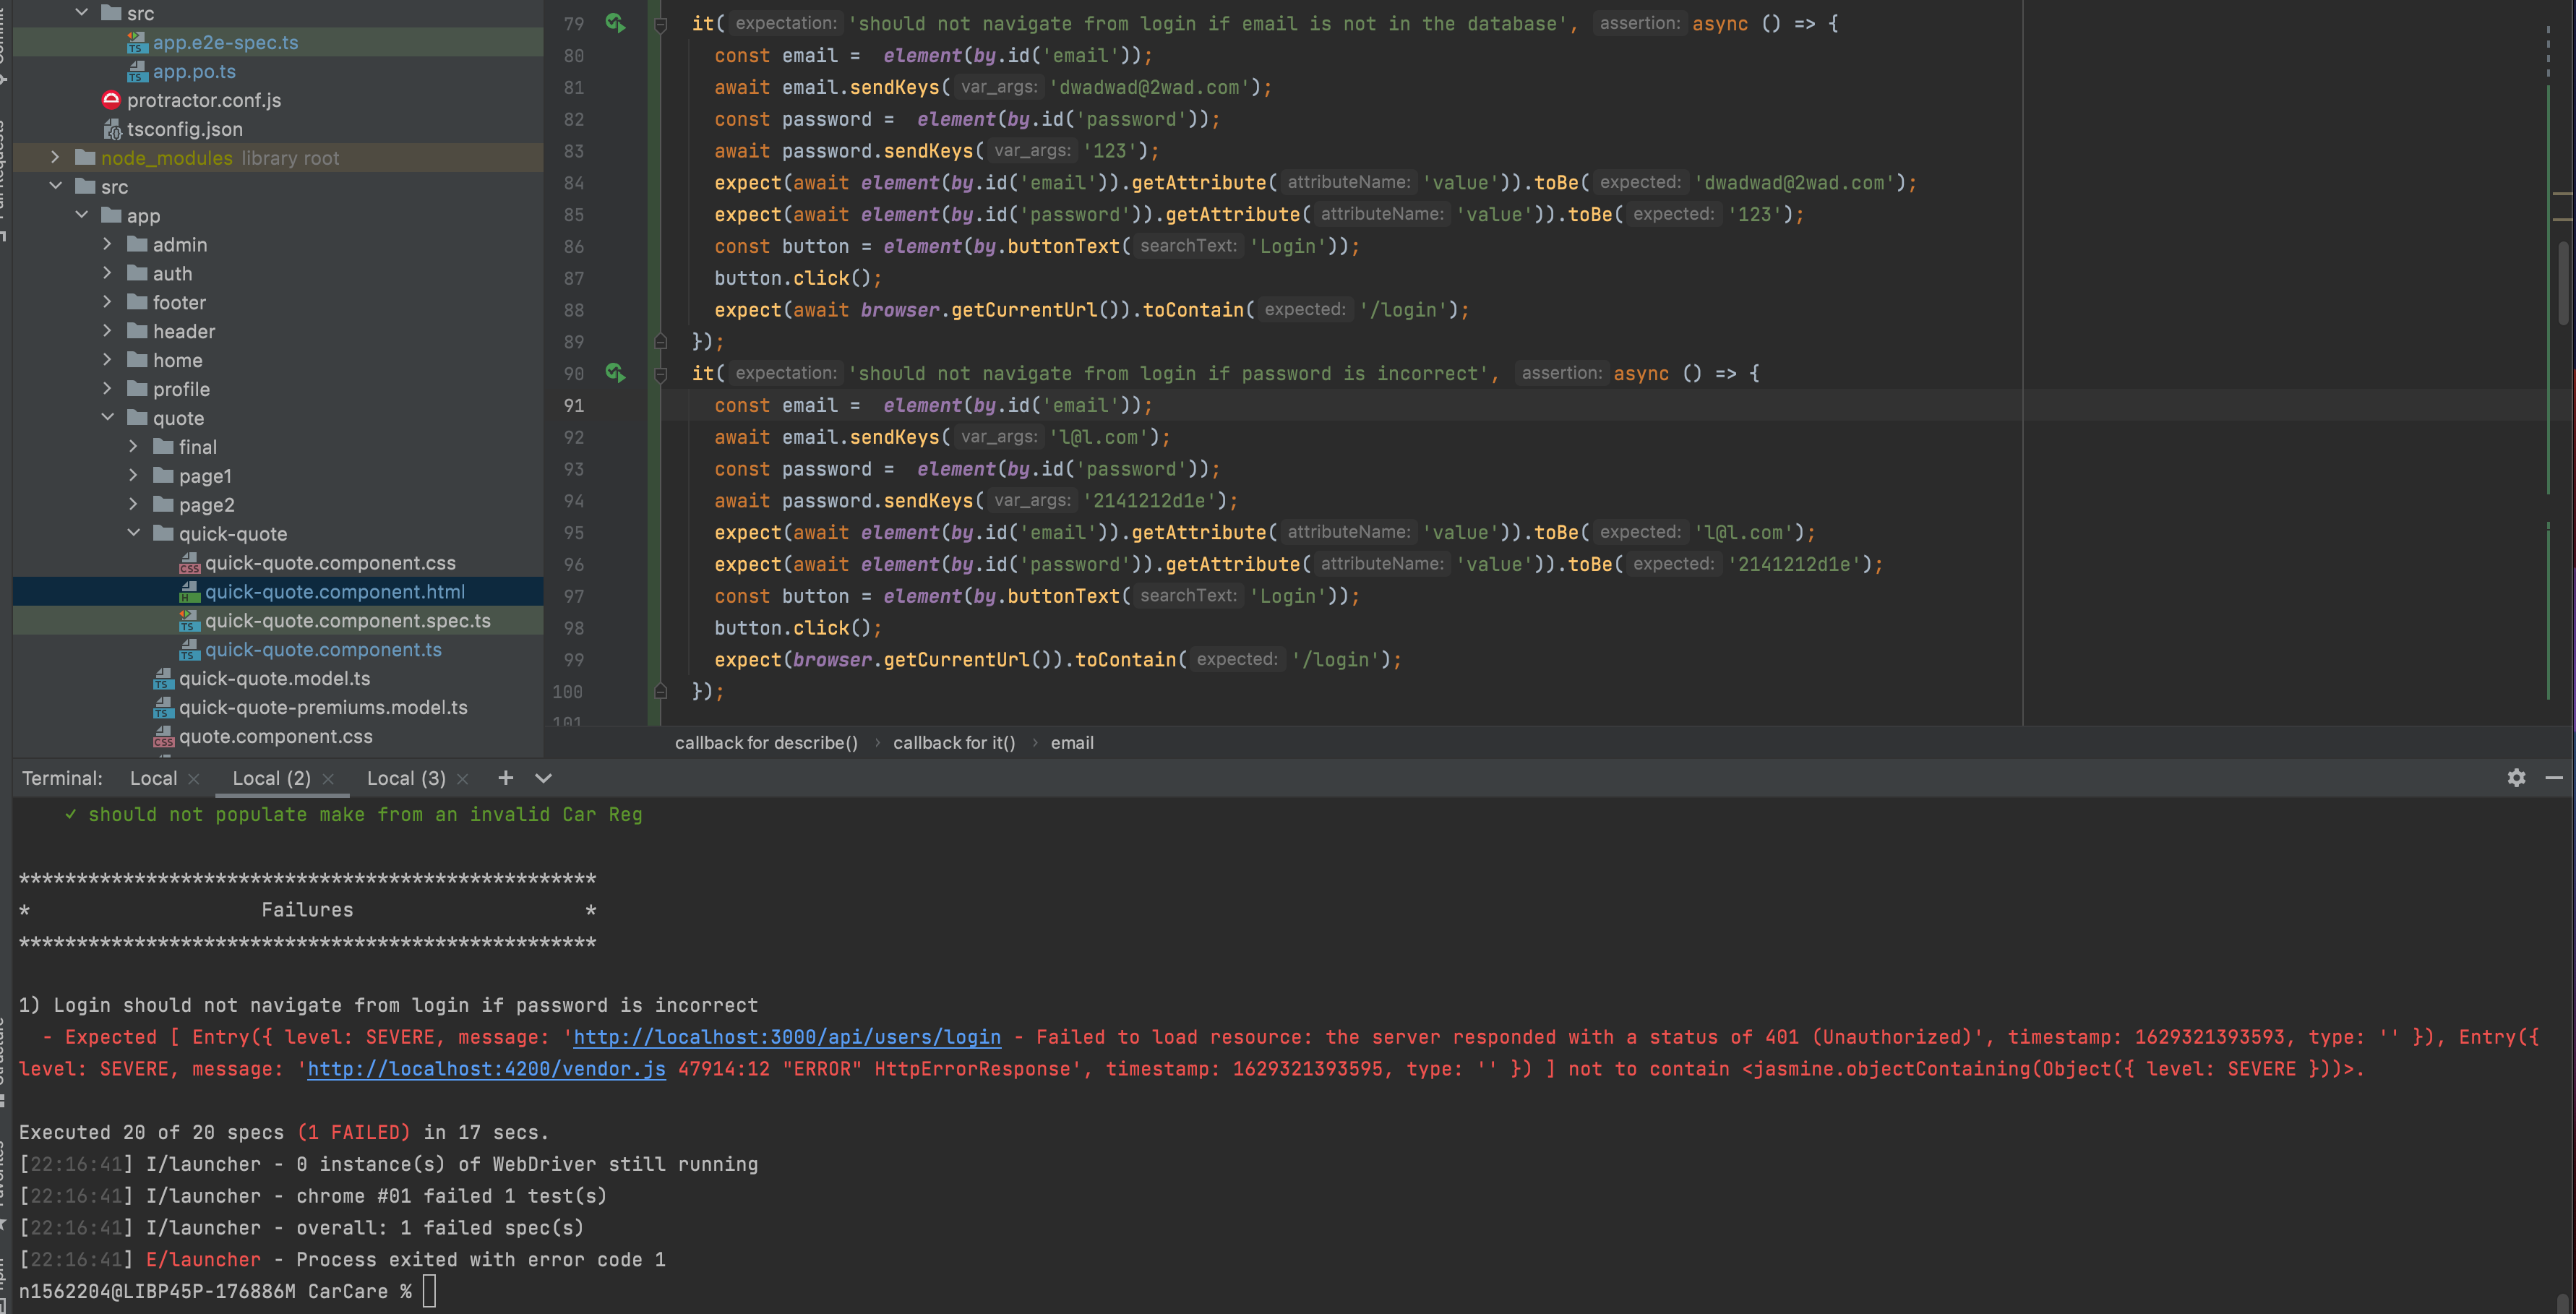
Task: Open terminal settings gear icon
Action: click(2516, 778)
